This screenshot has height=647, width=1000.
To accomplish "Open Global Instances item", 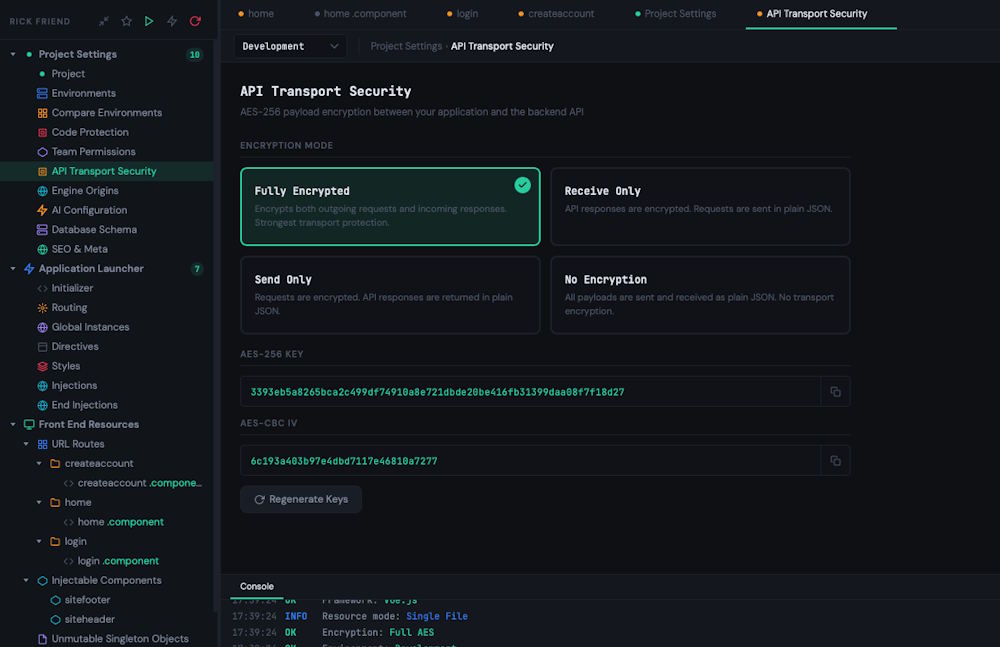I will [90, 327].
